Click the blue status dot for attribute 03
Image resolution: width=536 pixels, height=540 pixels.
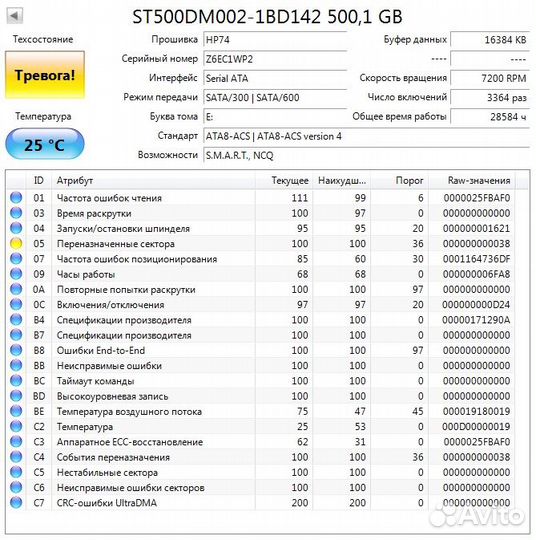point(16,213)
